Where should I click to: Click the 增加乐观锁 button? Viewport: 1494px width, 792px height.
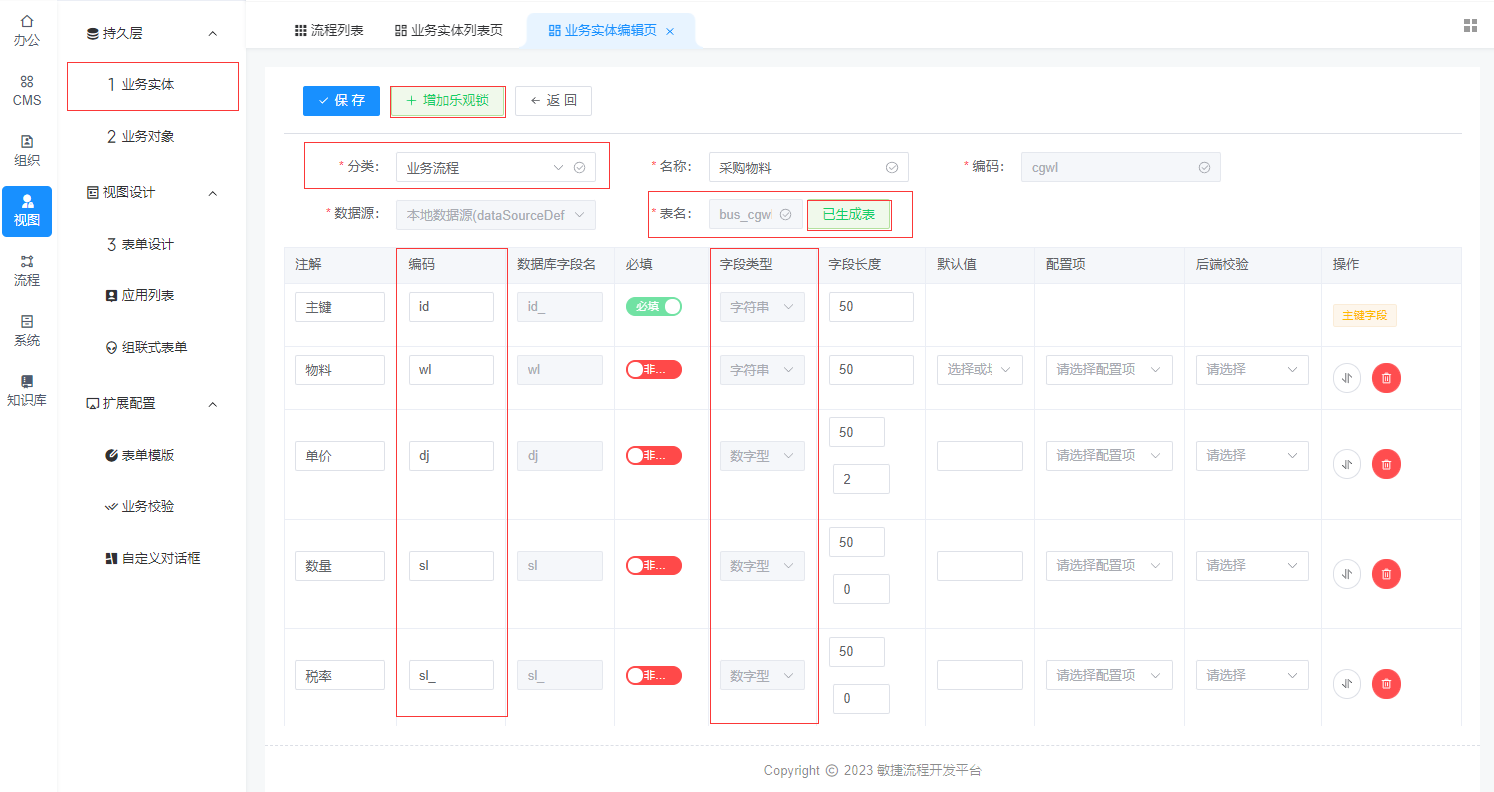(x=447, y=101)
